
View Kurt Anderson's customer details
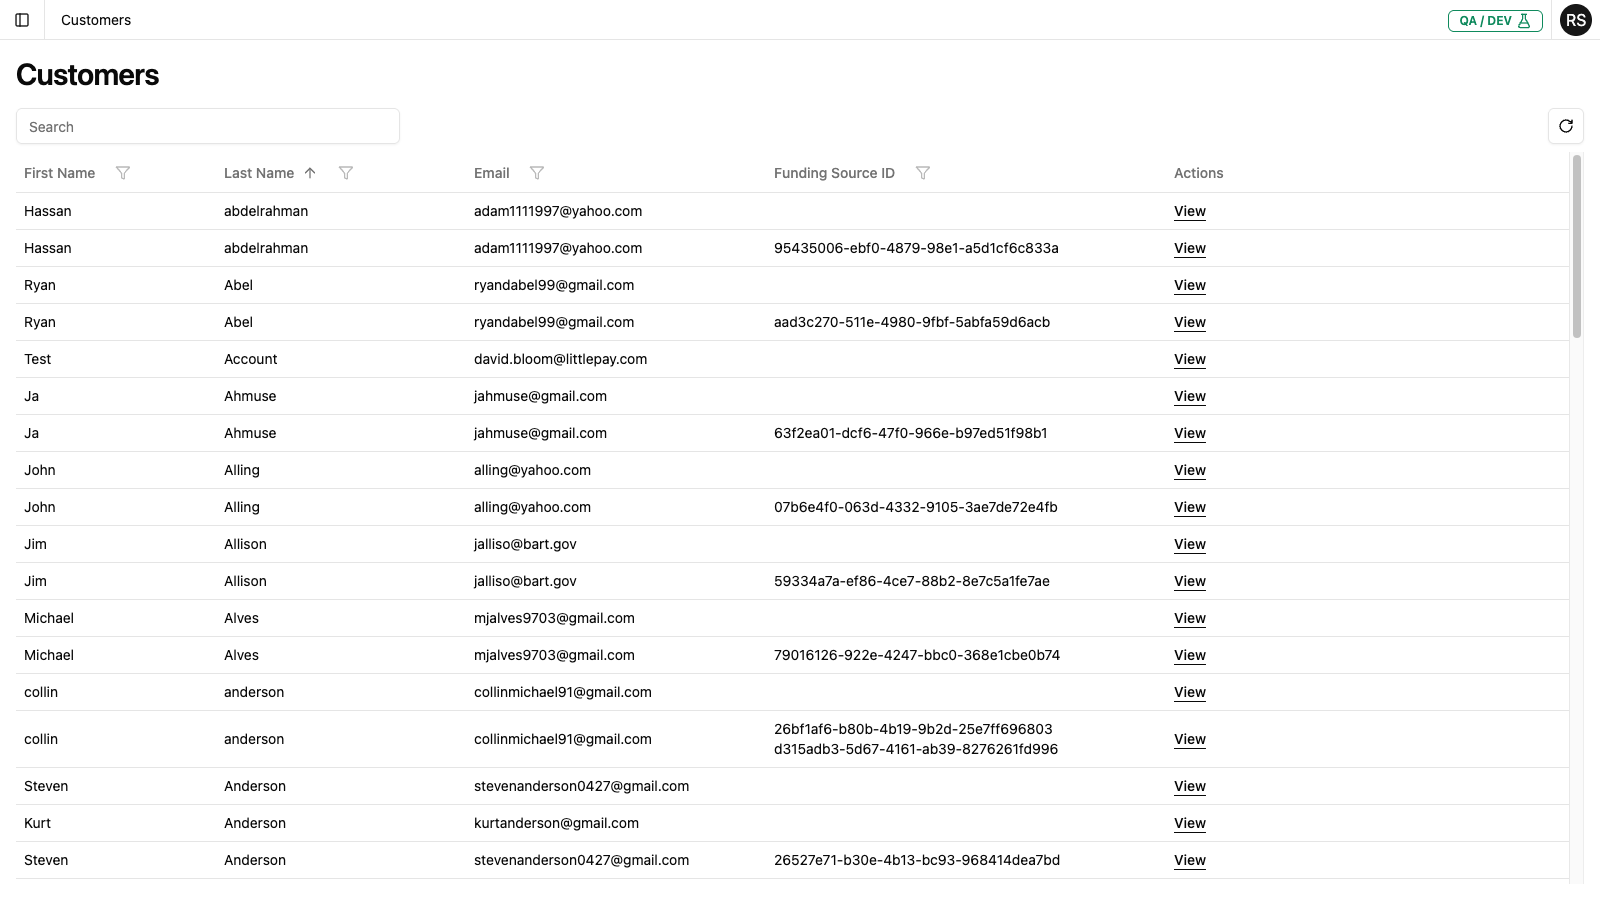point(1189,823)
